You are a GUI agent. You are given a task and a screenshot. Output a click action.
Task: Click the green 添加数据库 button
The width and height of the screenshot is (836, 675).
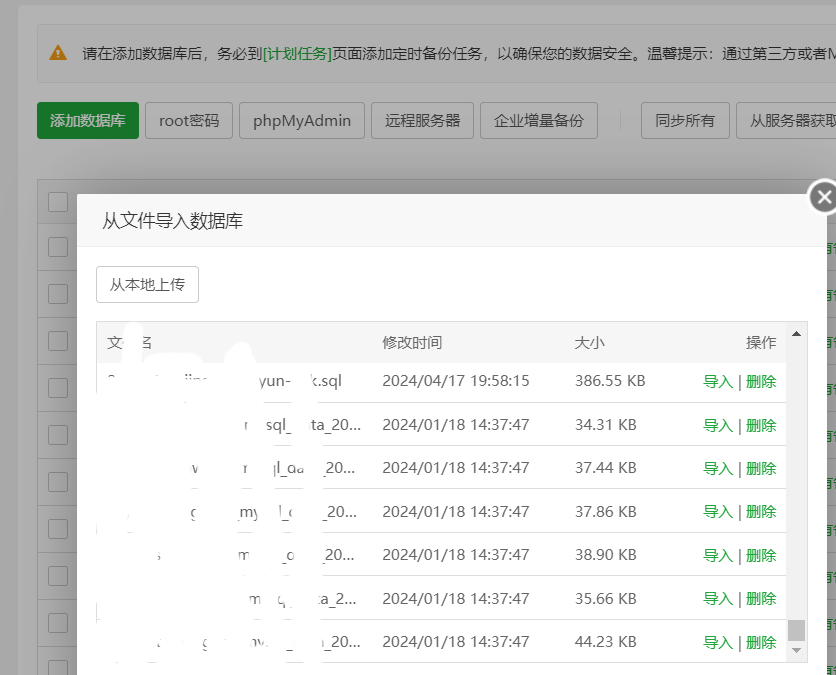88,121
